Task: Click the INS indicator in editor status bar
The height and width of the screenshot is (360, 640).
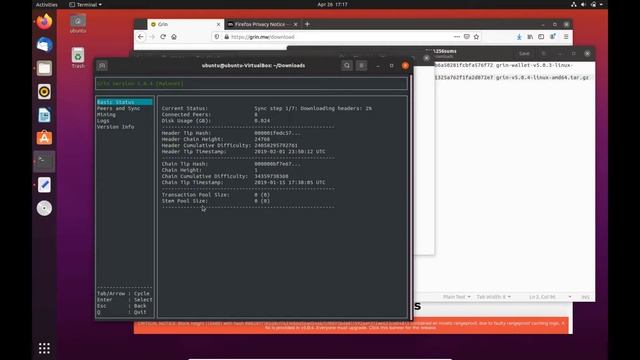Action: [585, 297]
